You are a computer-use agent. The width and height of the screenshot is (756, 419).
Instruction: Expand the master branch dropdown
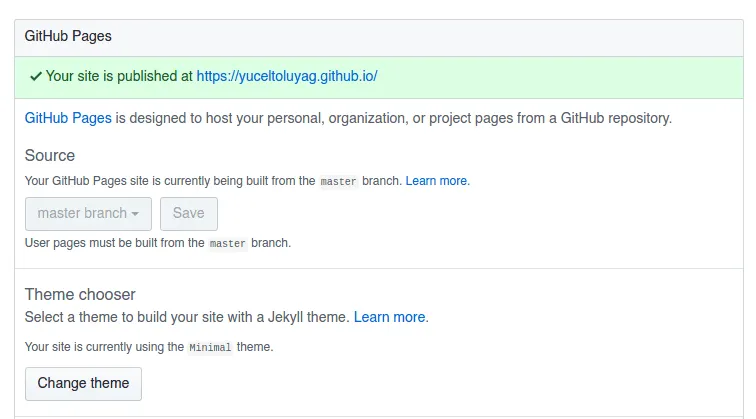[x=88, y=214]
